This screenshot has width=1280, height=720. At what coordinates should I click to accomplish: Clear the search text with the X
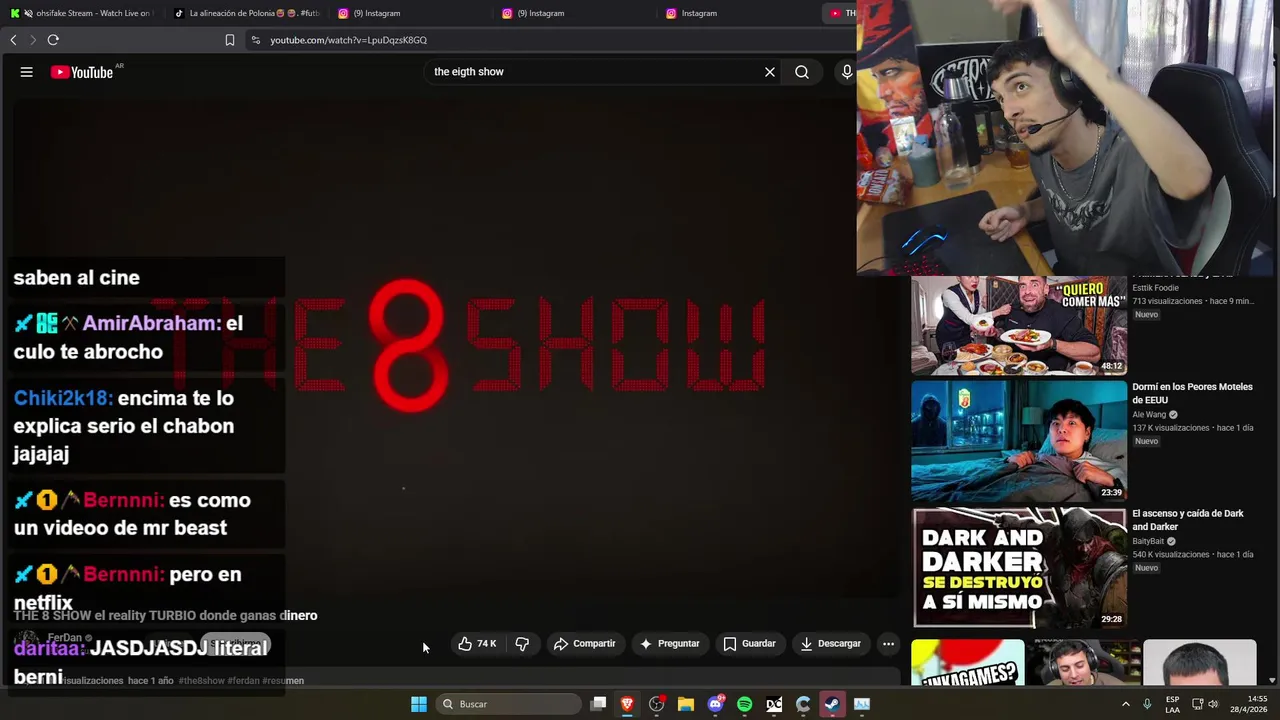pos(770,72)
